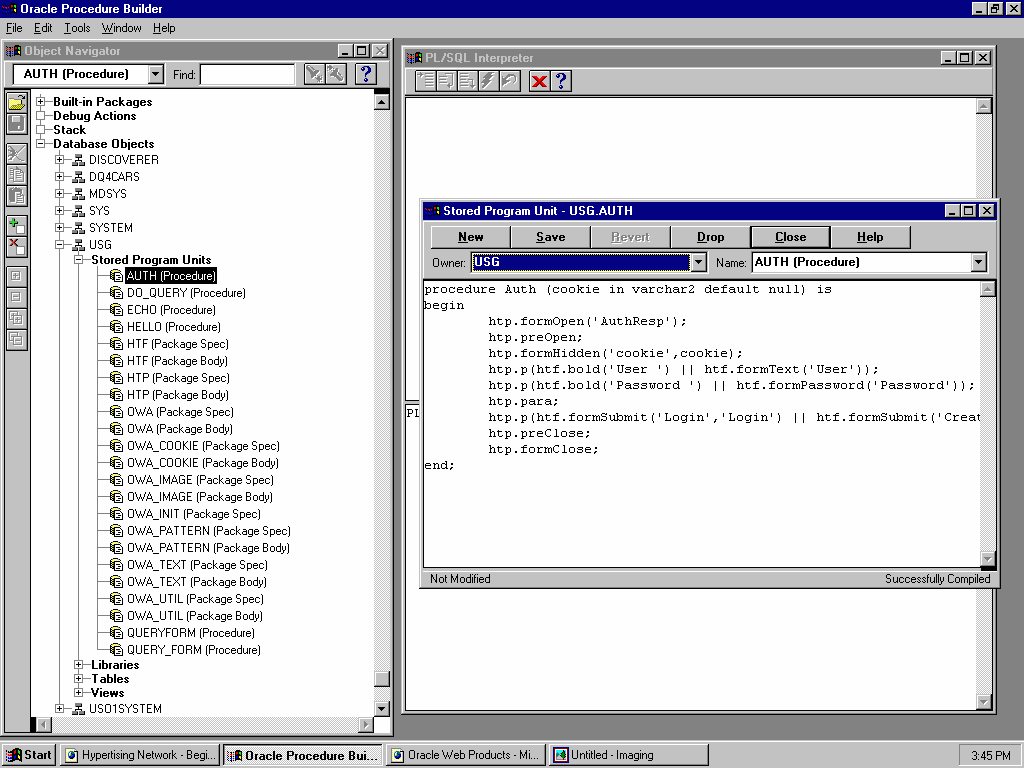The height and width of the screenshot is (768, 1024).
Task: Open the Name dropdown showing AUTH (Procedure)
Action: tap(978, 262)
